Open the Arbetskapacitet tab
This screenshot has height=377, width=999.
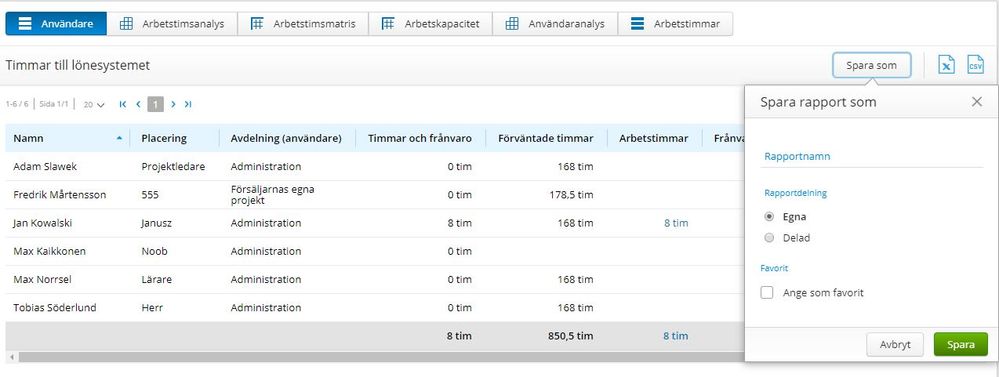pos(430,24)
